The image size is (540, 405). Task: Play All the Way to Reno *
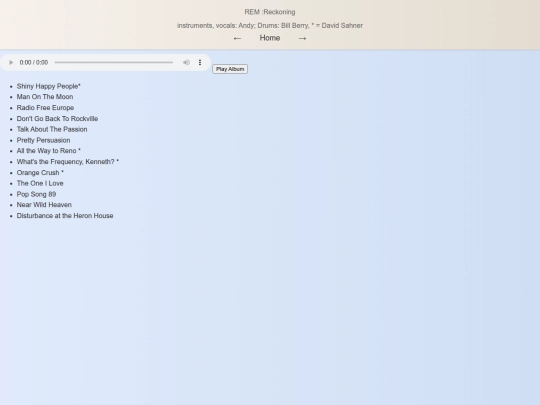coord(49,151)
